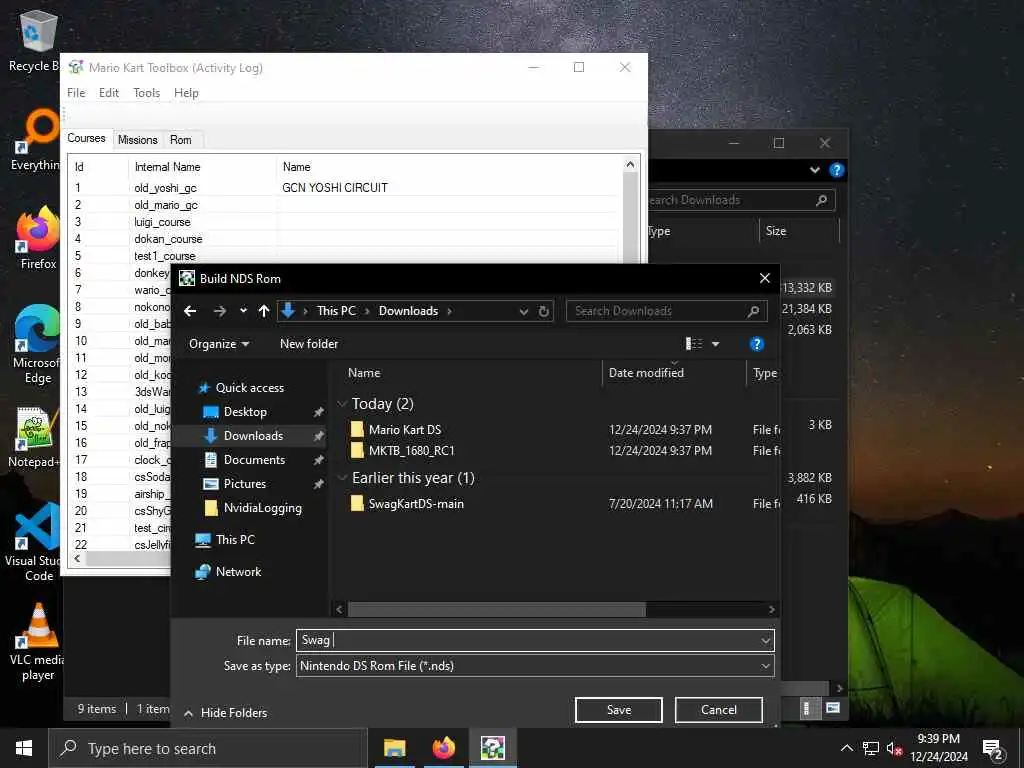The image size is (1024, 768).
Task: Switch Explorer to large icons view
Action: click(833, 708)
